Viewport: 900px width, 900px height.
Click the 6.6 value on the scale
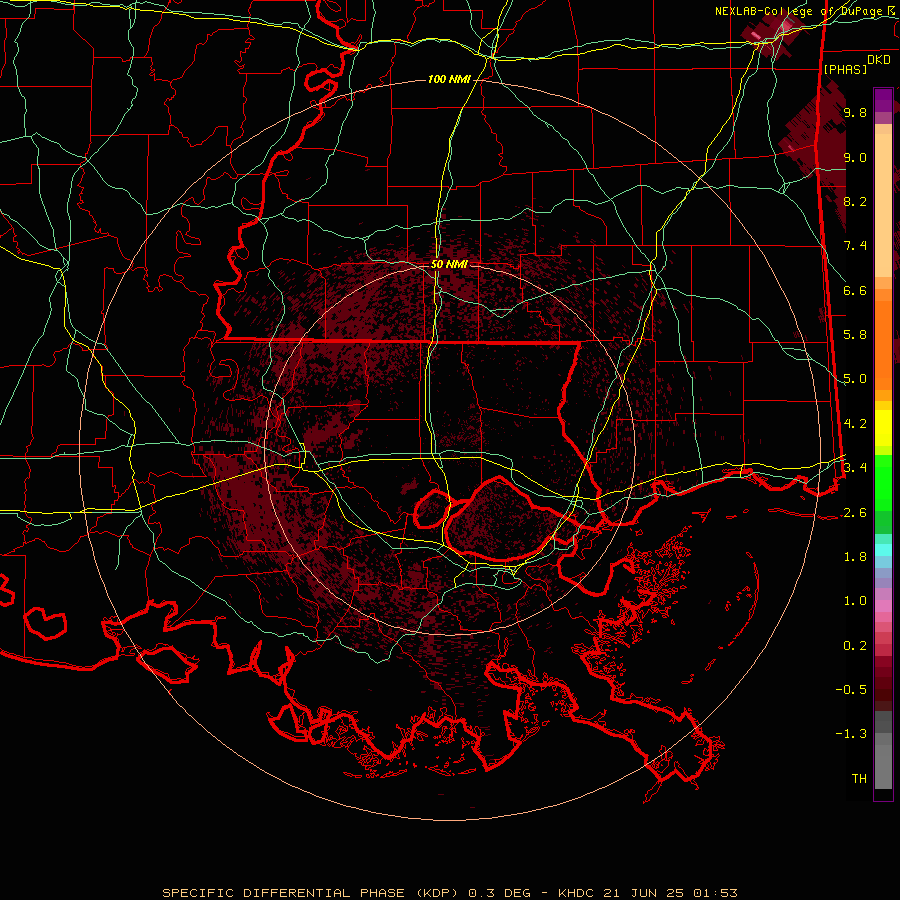(x=855, y=290)
